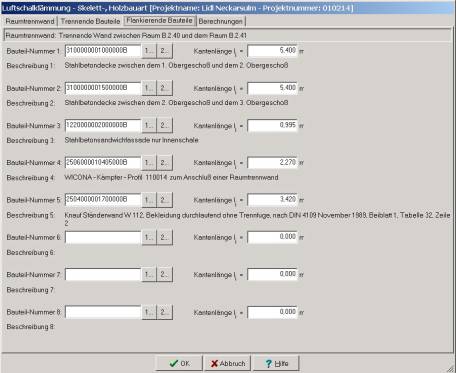Click the '2..' button for Bauteil-Nummer 4
This screenshot has width=456, height=373.
coord(165,163)
